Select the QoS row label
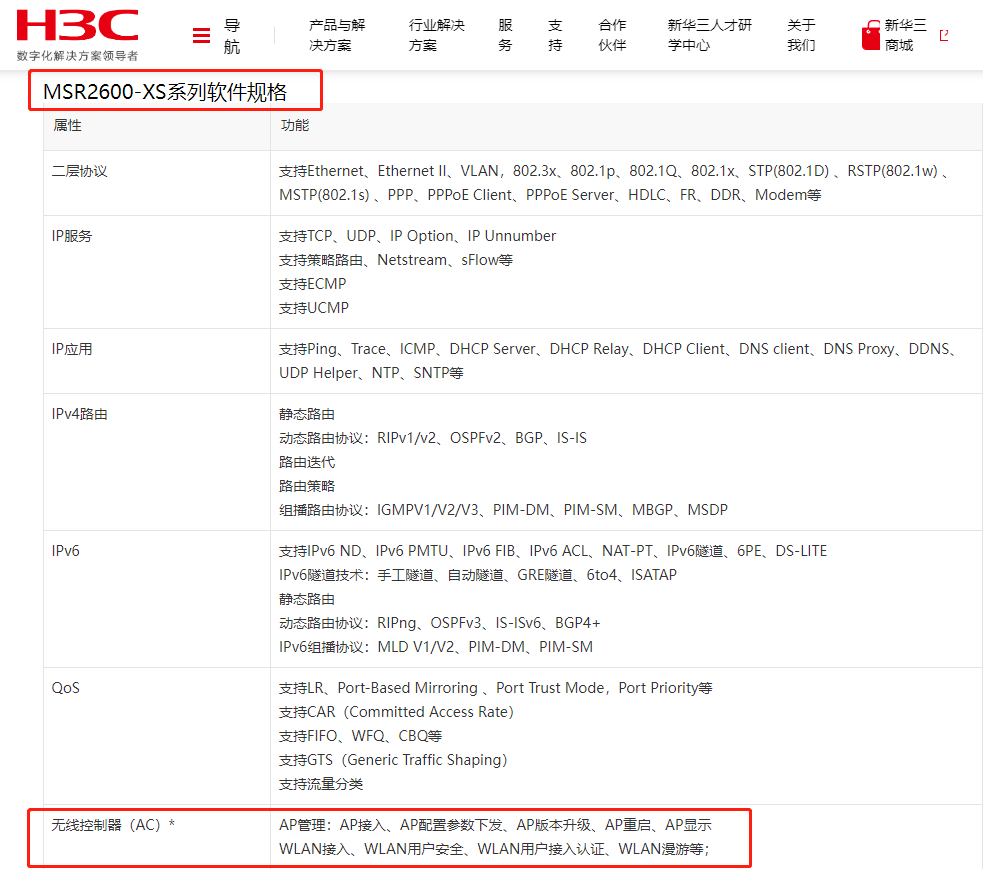983x869 pixels. [x=65, y=688]
